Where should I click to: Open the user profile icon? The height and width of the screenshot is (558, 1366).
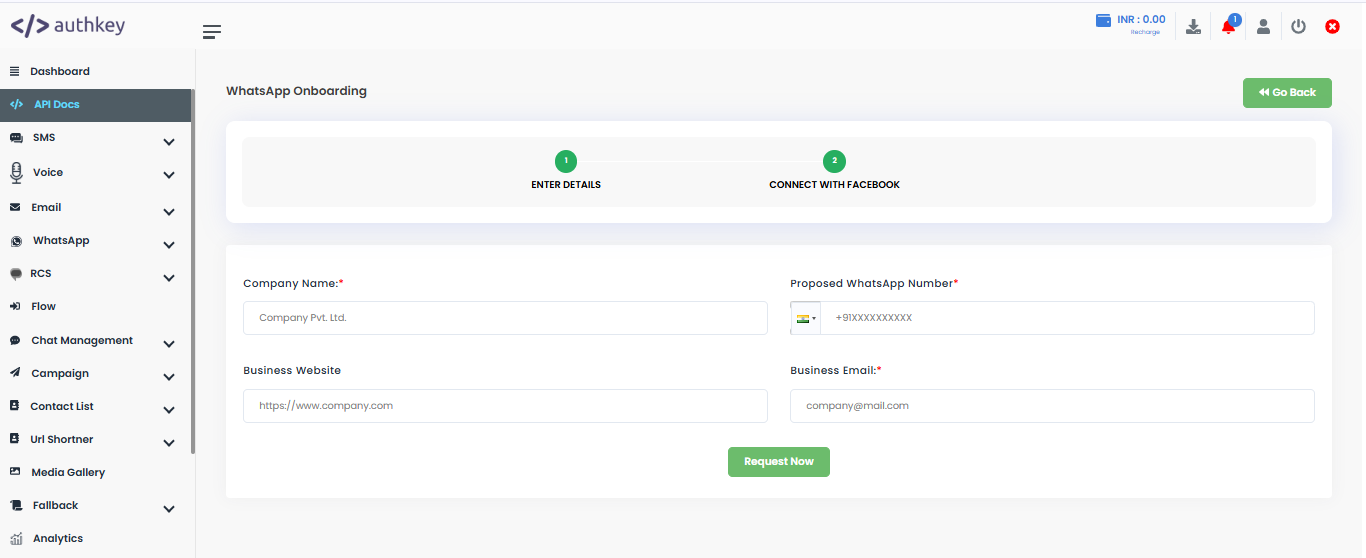coord(1263,27)
